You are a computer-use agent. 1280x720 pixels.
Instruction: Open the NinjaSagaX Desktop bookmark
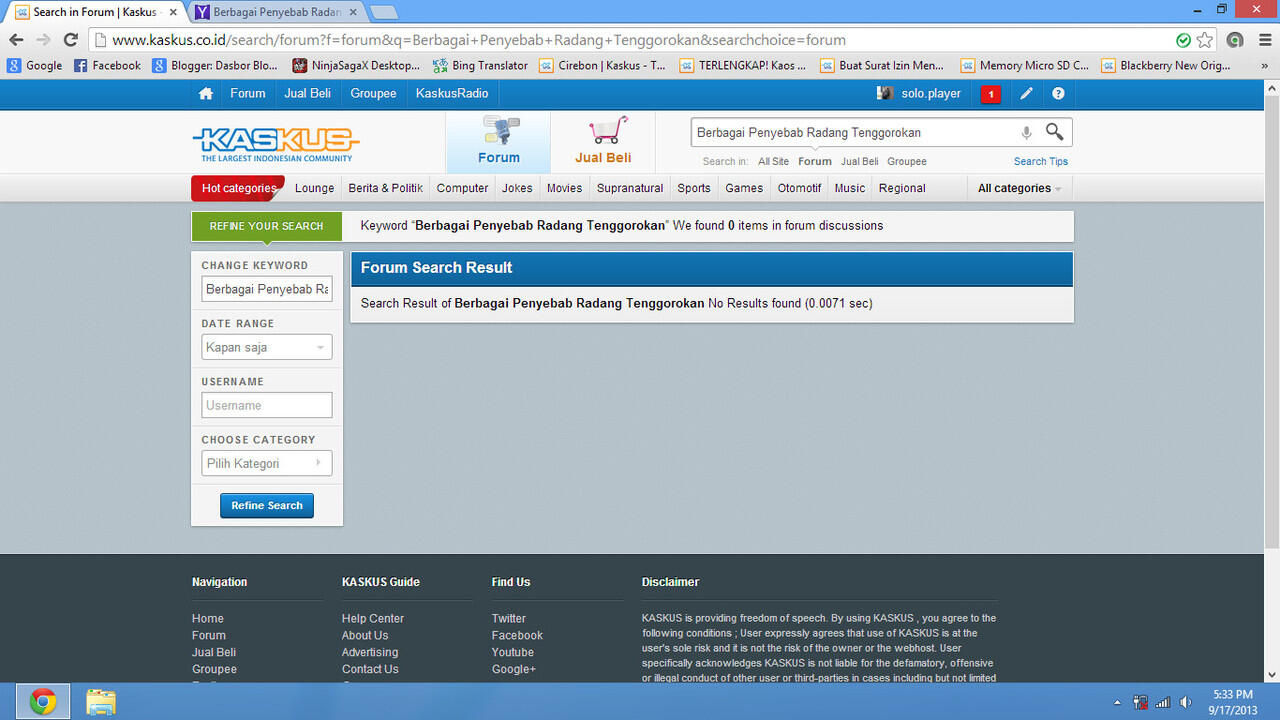356,66
